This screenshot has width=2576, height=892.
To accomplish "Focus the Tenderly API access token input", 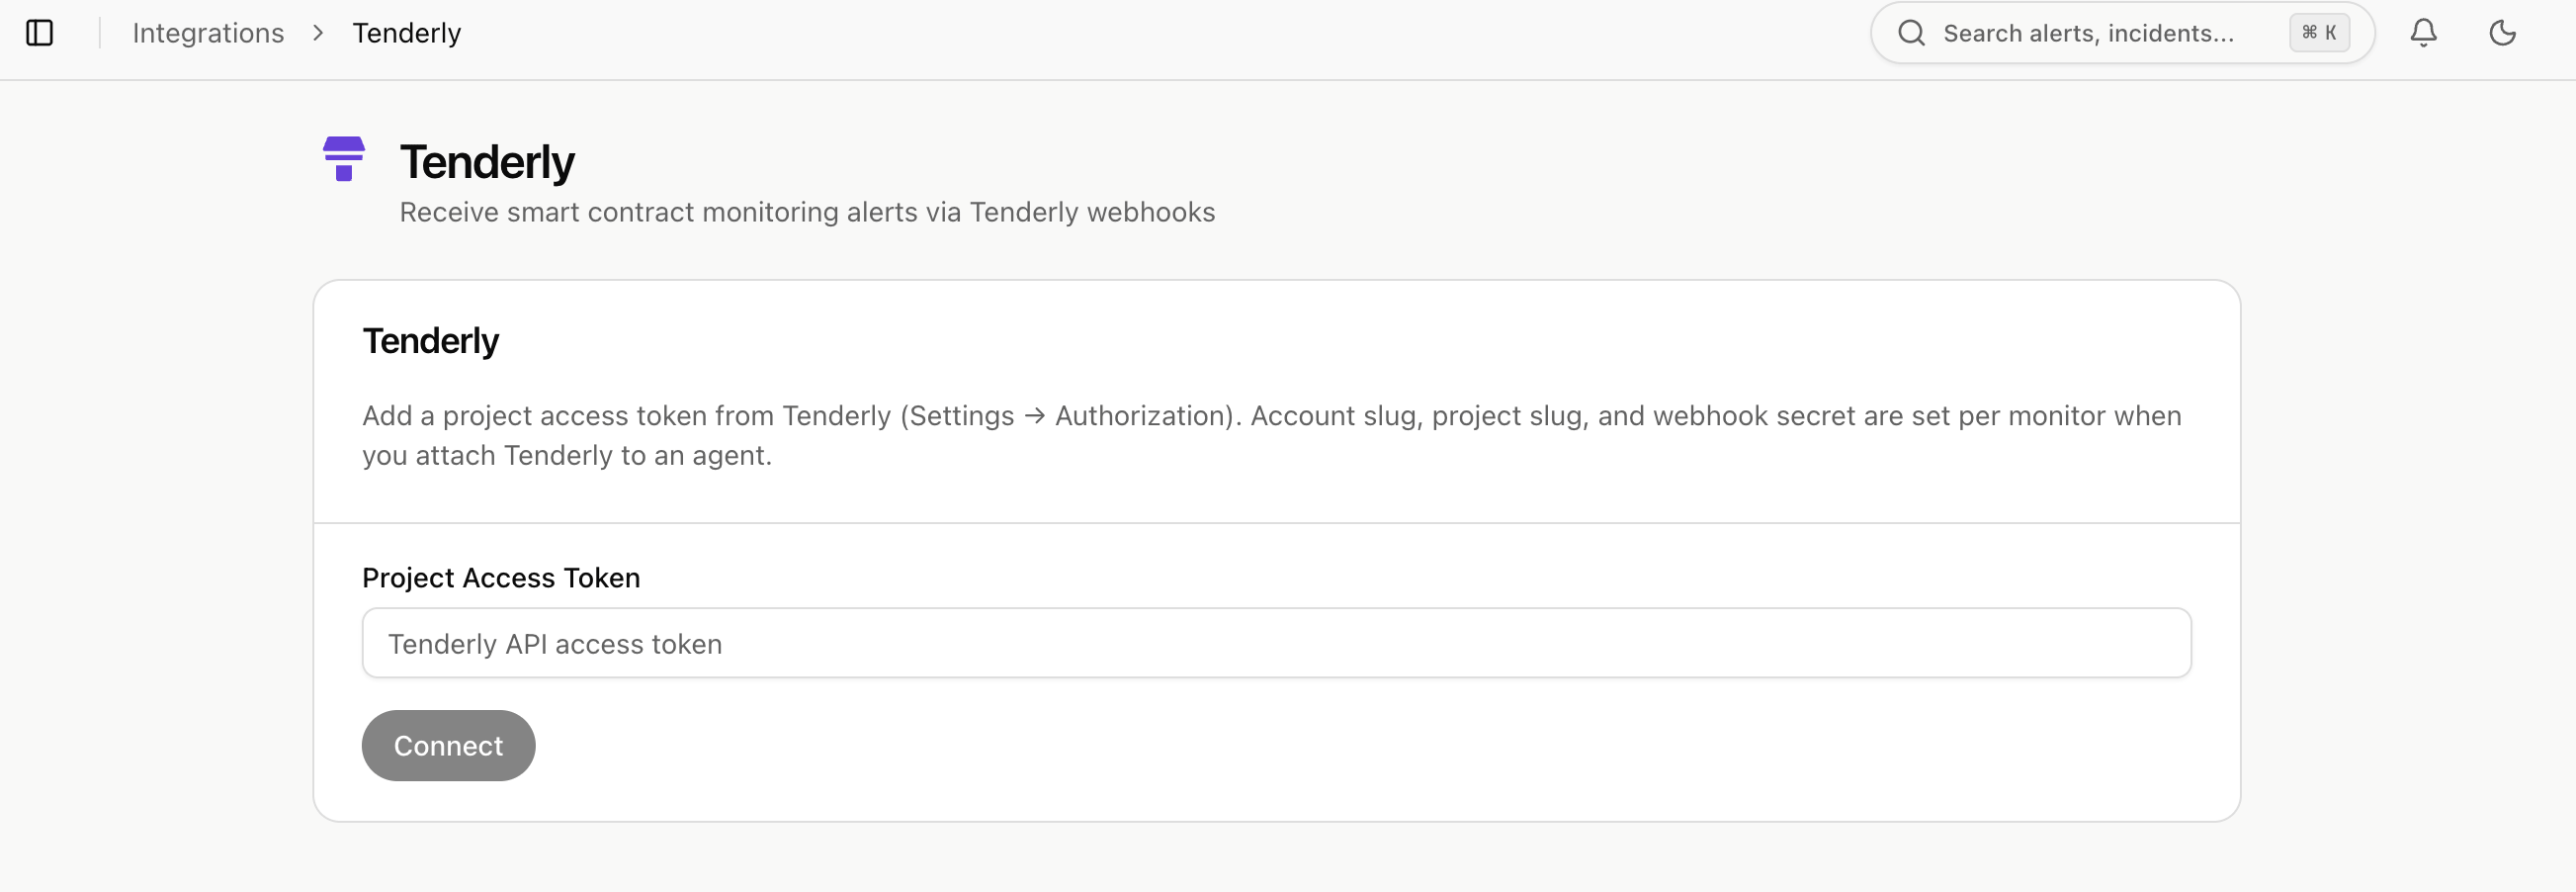I will click(x=1276, y=643).
